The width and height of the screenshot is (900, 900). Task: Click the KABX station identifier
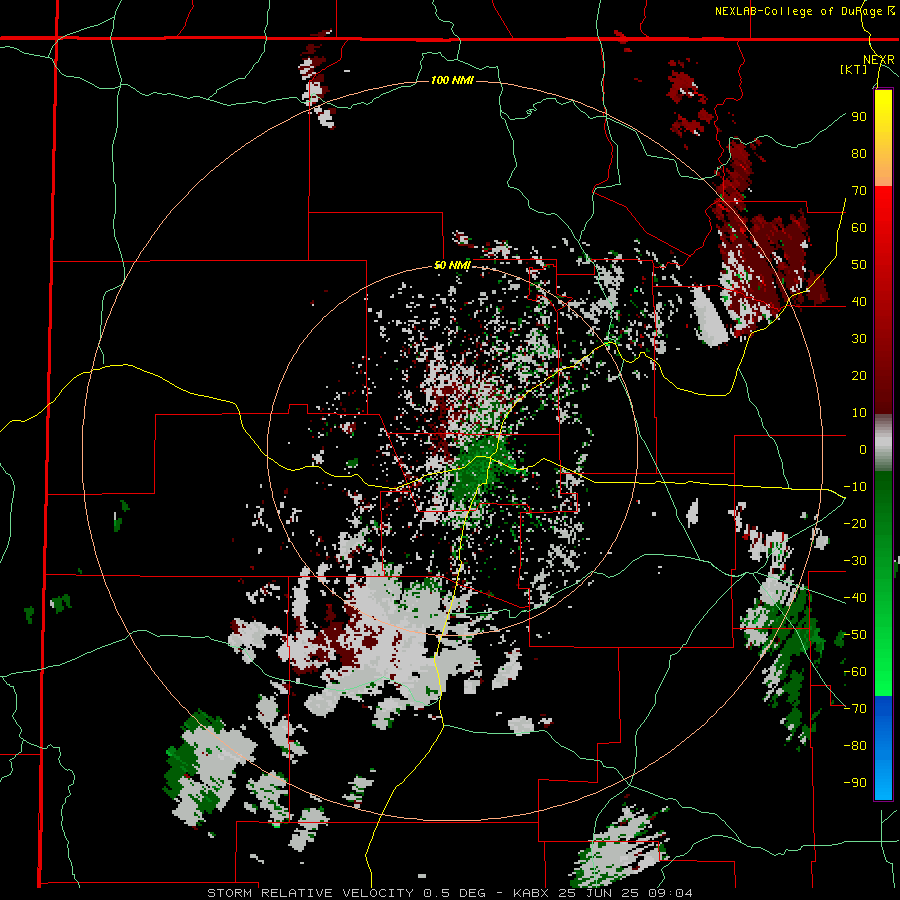tap(533, 893)
